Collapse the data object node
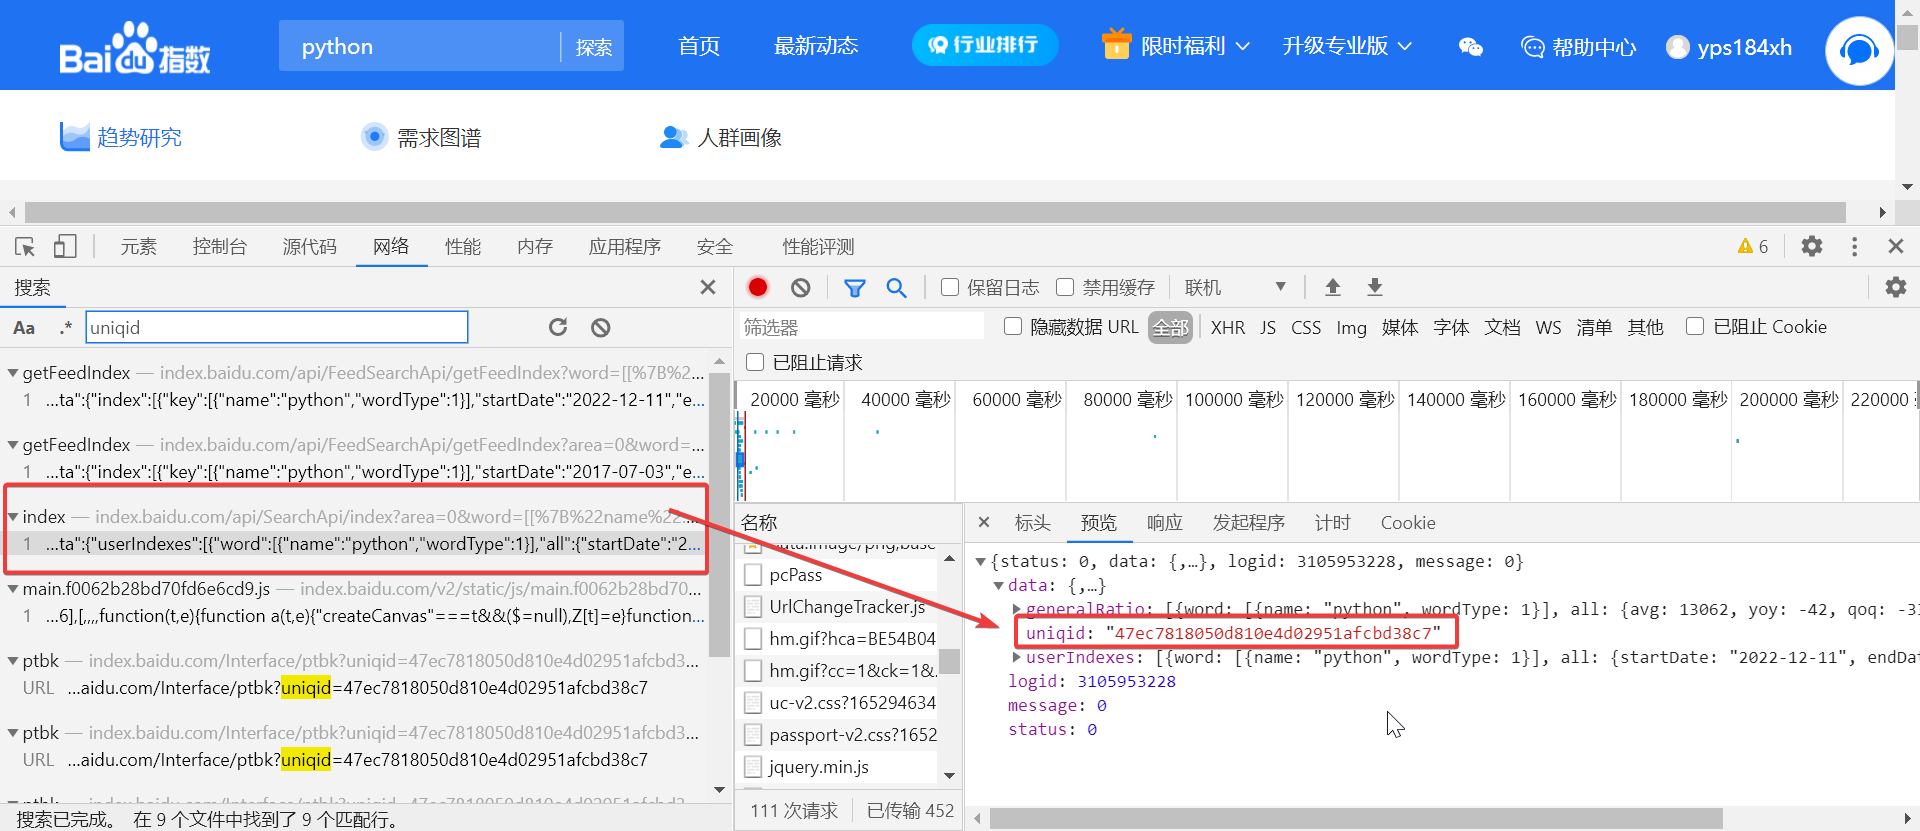This screenshot has width=1920, height=831. (x=998, y=586)
